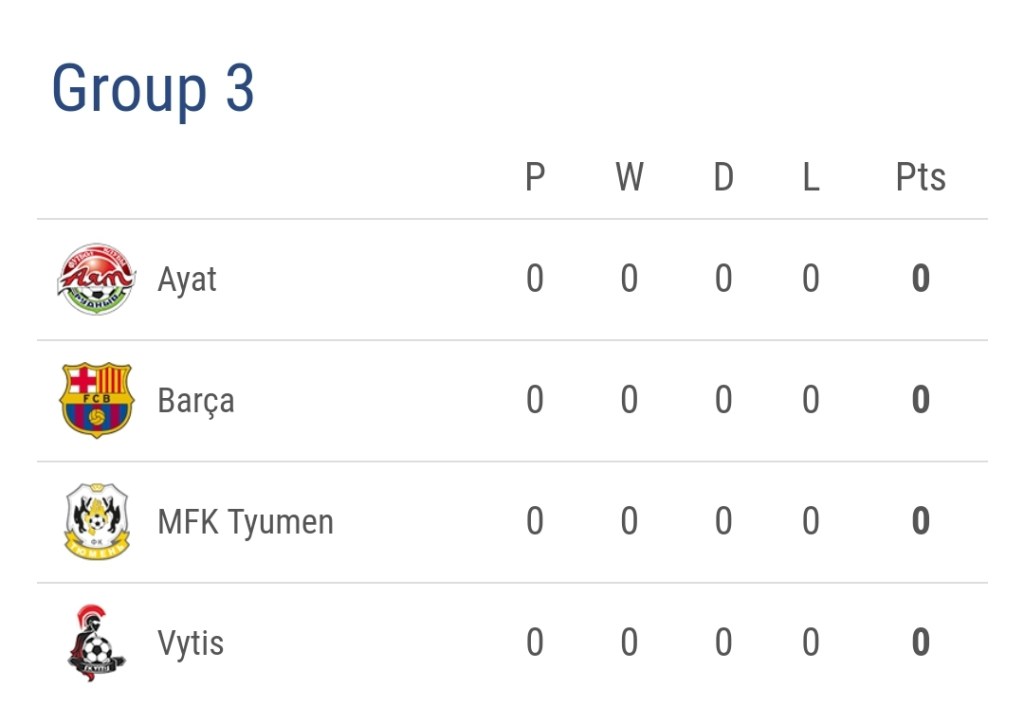This screenshot has height=724, width=1024.
Task: Click the Vytis helmet logo icon
Action: pos(96,642)
